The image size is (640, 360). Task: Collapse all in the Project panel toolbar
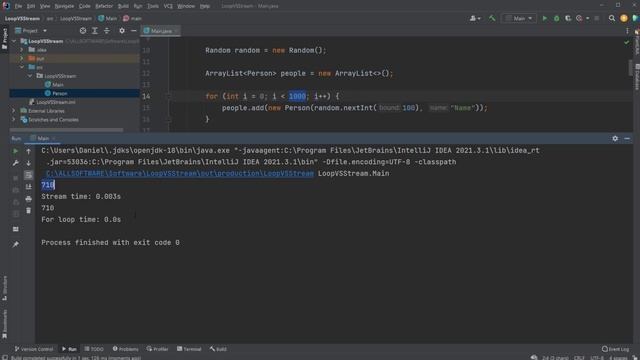[x=107, y=31]
